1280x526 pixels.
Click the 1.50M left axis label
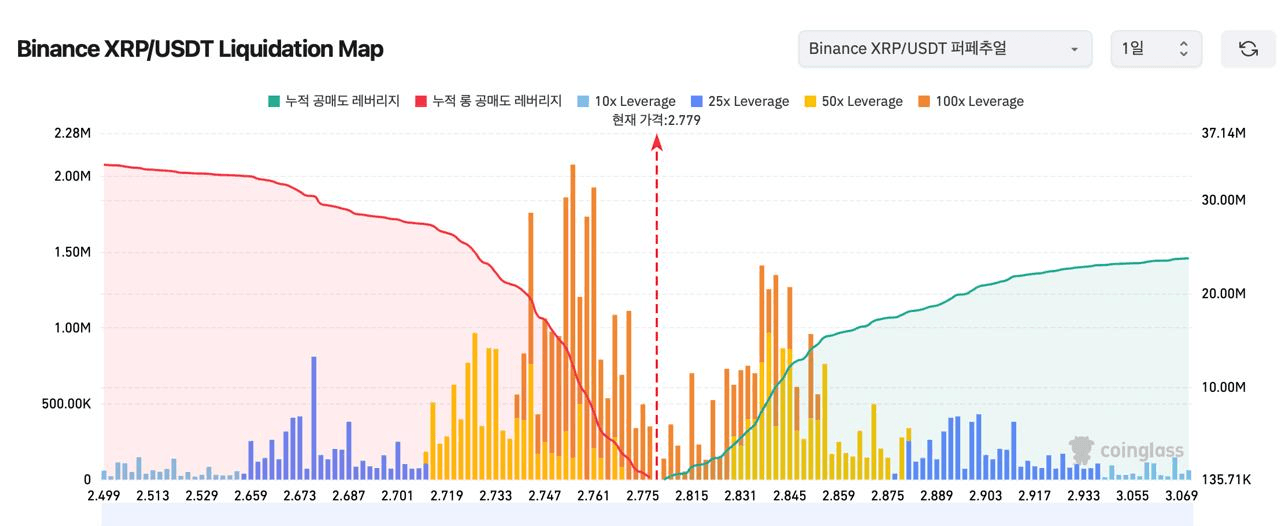73,252
